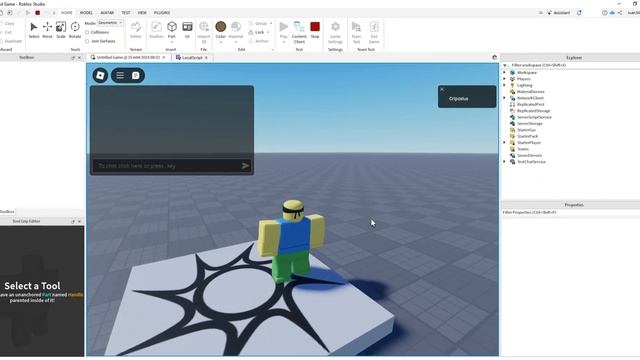The width and height of the screenshot is (640, 360).
Task: Open the HOME ribbon tab
Action: pos(67,13)
